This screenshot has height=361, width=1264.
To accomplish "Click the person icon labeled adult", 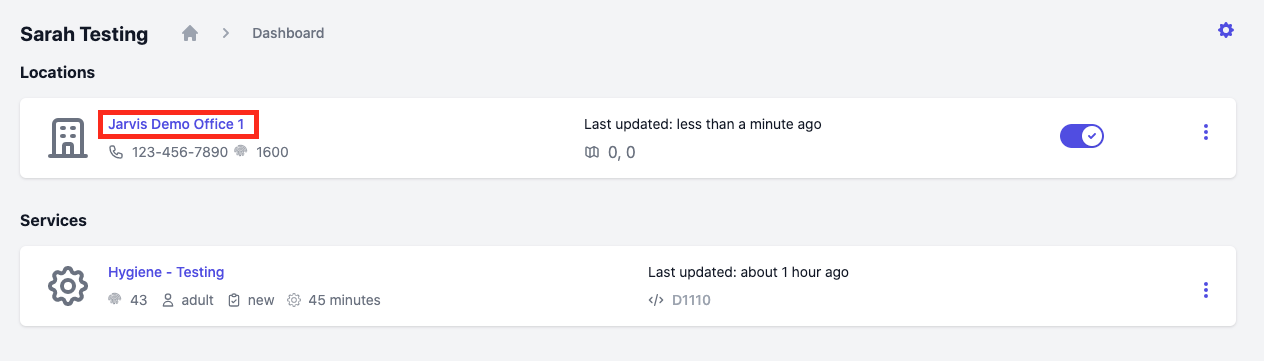I will [168, 300].
